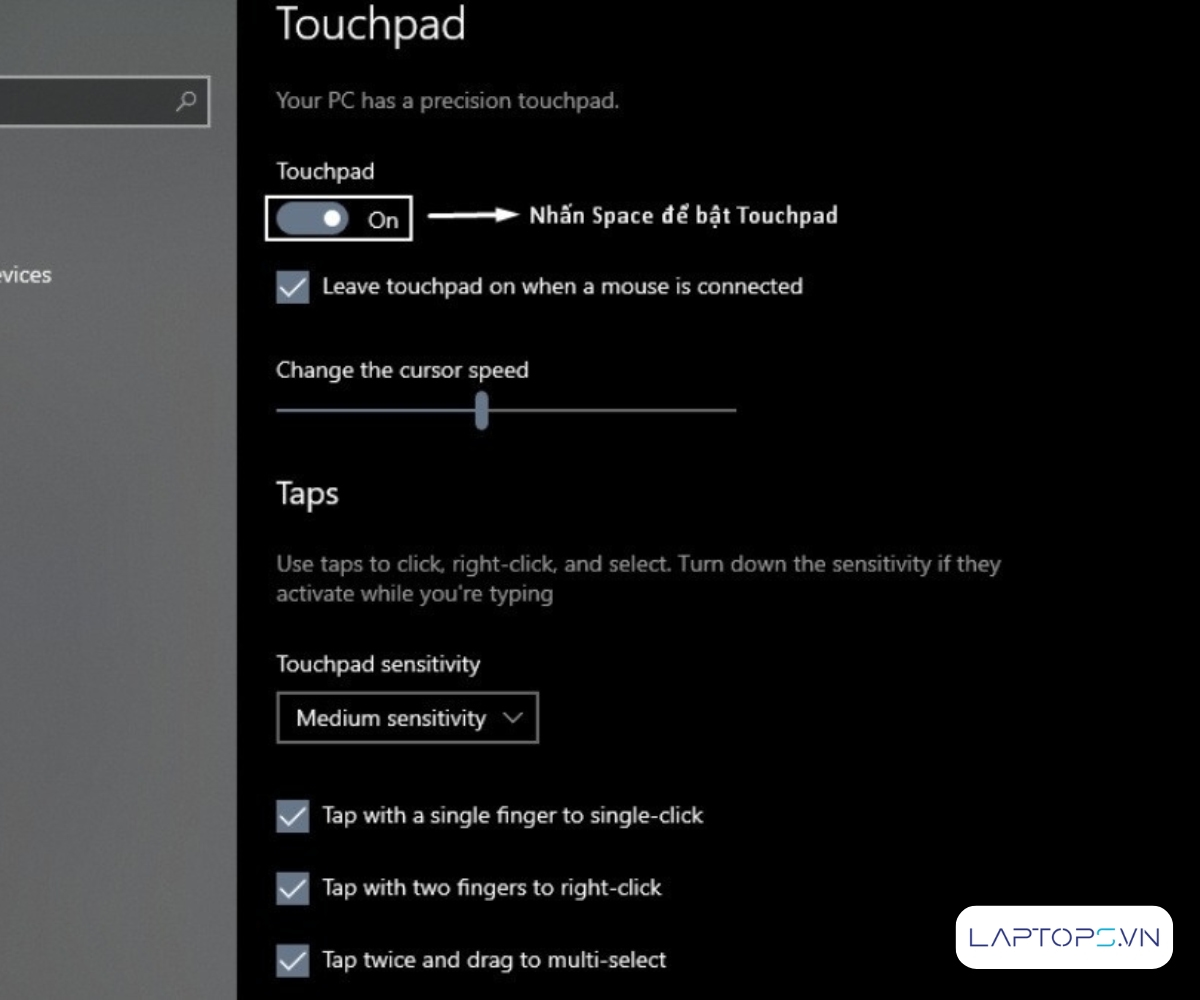Click the "Nhấn Space để bật Touchpad" annotation
The height and width of the screenshot is (1000, 1200).
click(683, 216)
